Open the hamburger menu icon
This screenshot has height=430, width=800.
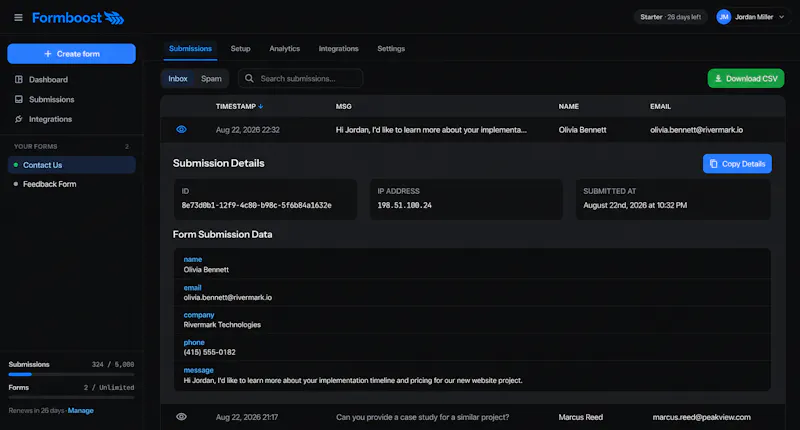coord(18,18)
